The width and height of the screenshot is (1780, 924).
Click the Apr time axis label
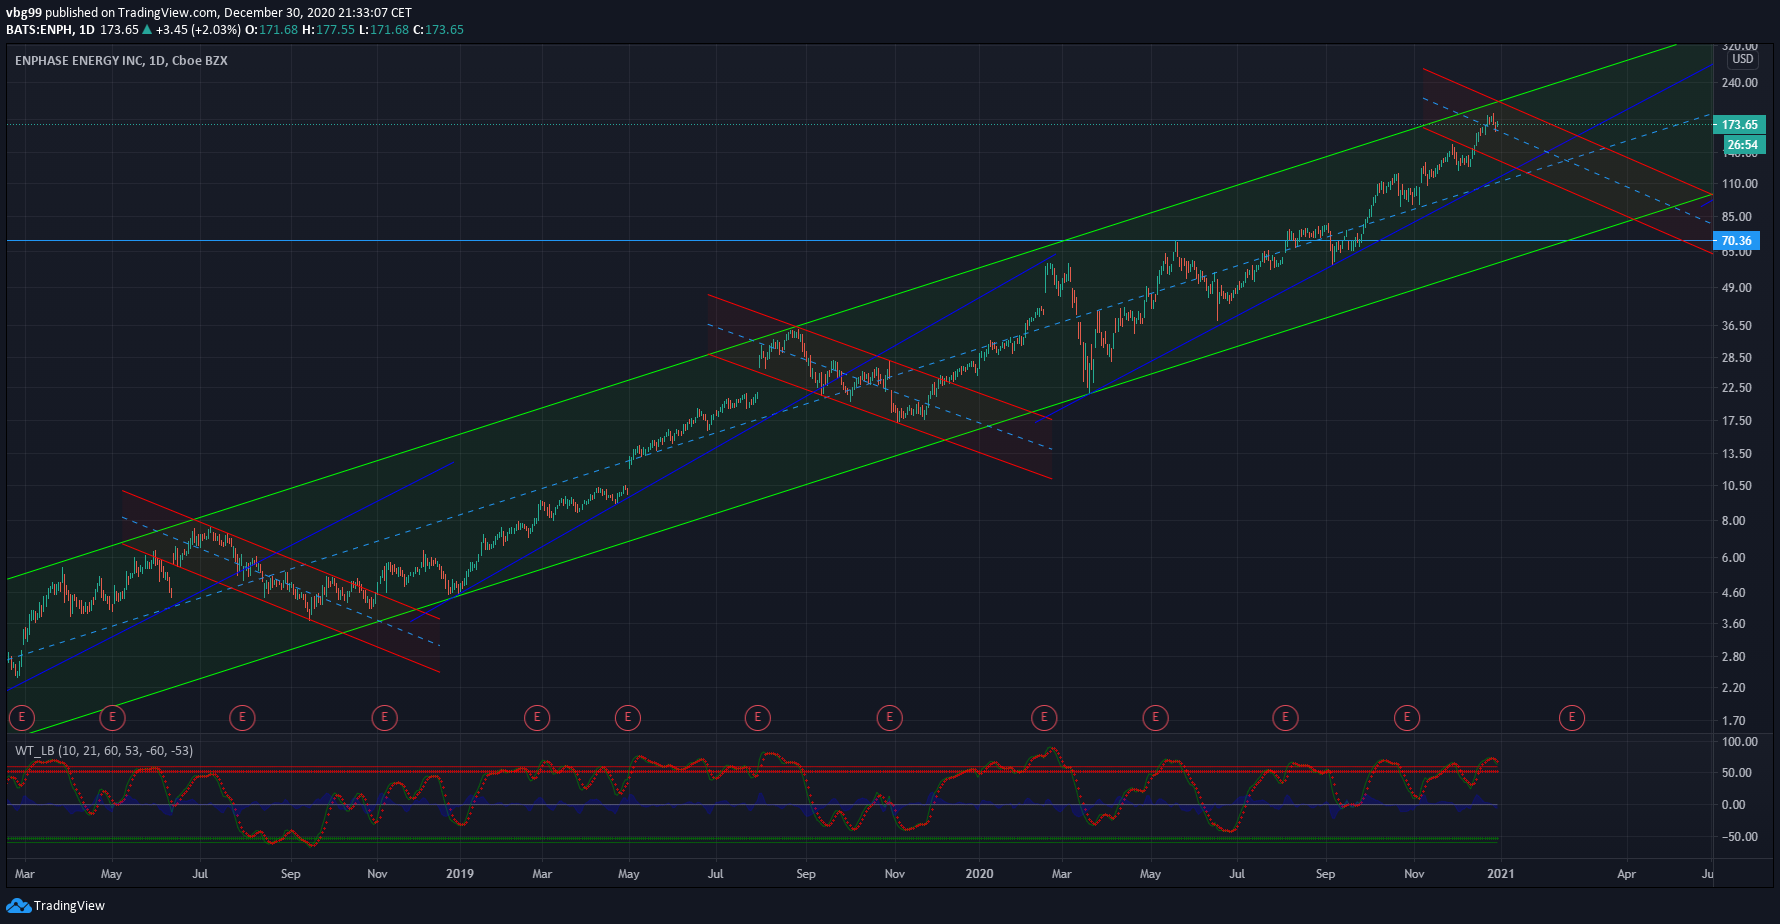coord(1627,874)
